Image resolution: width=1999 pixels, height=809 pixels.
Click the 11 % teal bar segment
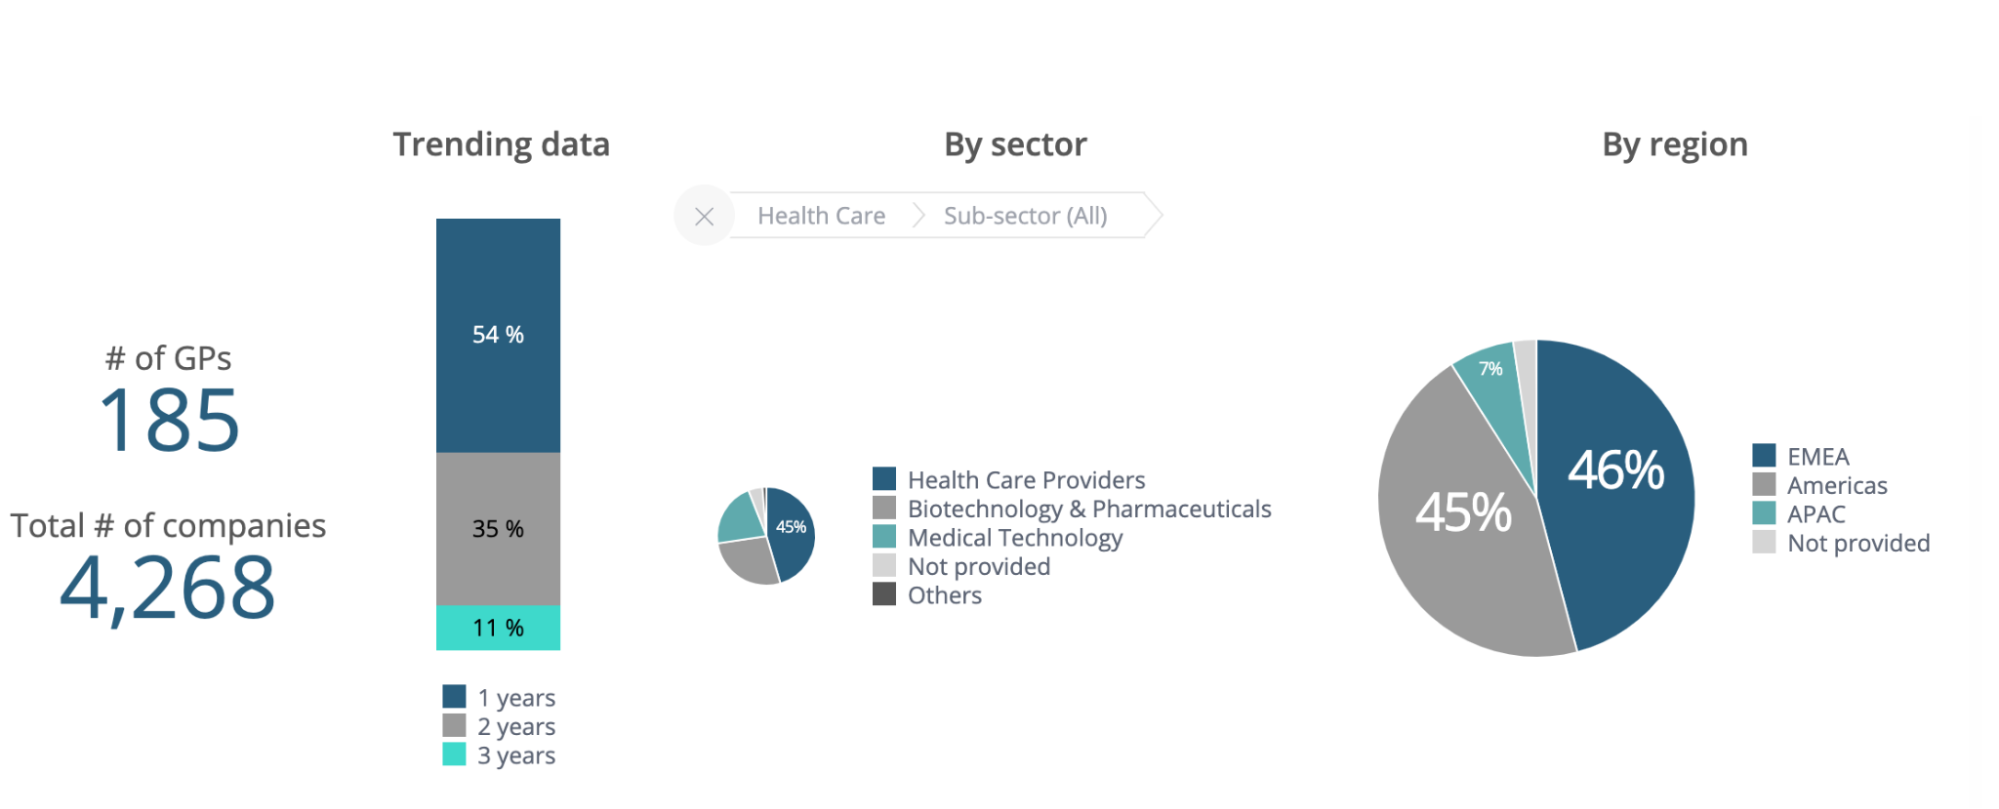(498, 628)
